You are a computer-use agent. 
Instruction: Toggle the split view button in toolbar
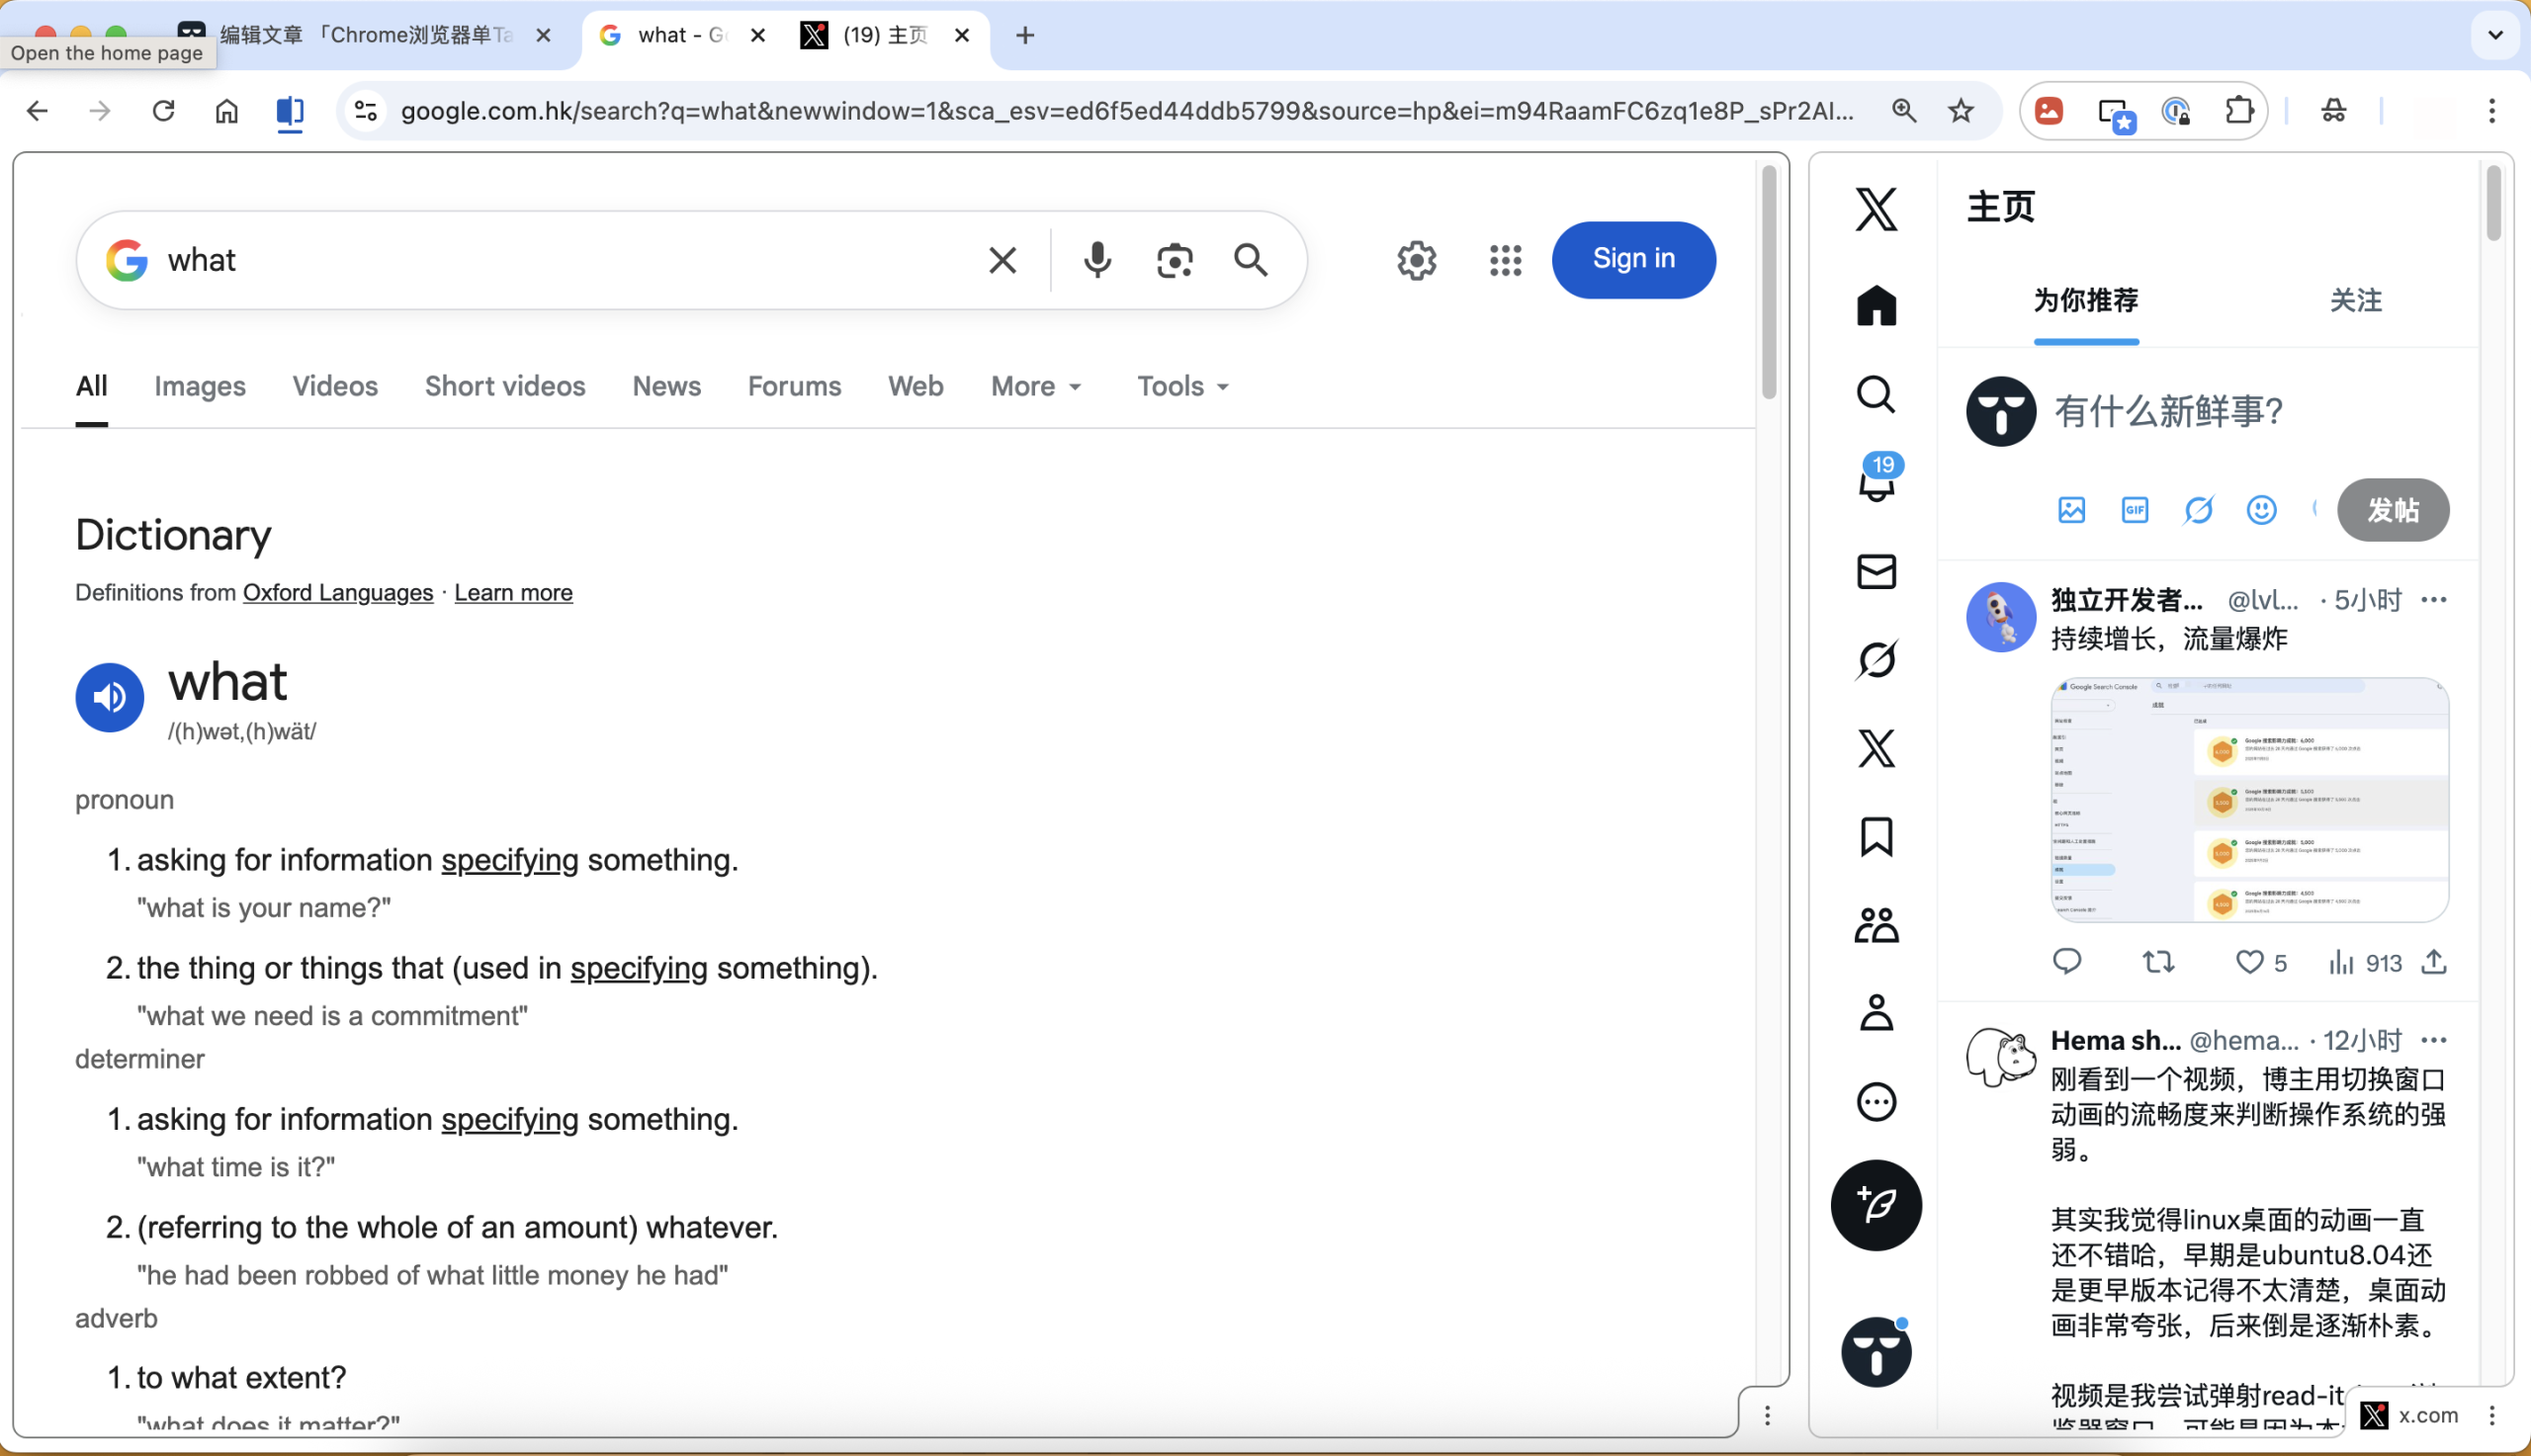click(290, 111)
